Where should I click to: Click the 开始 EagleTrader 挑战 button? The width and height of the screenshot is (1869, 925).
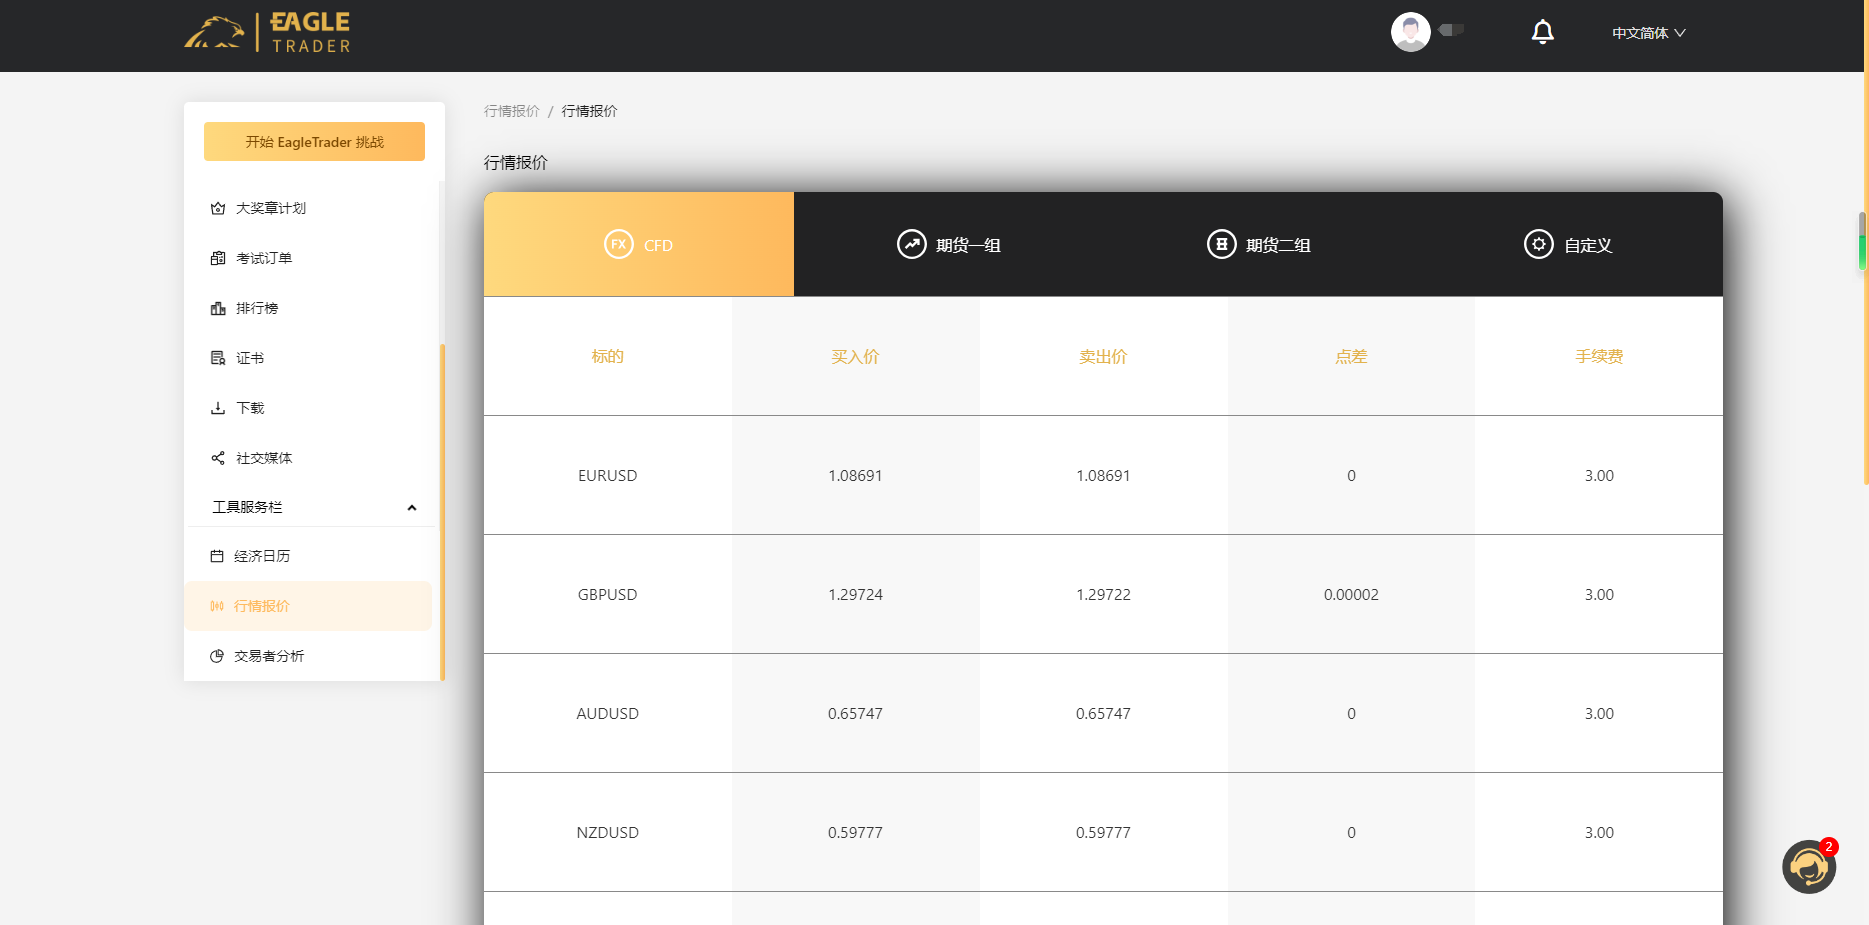314,141
